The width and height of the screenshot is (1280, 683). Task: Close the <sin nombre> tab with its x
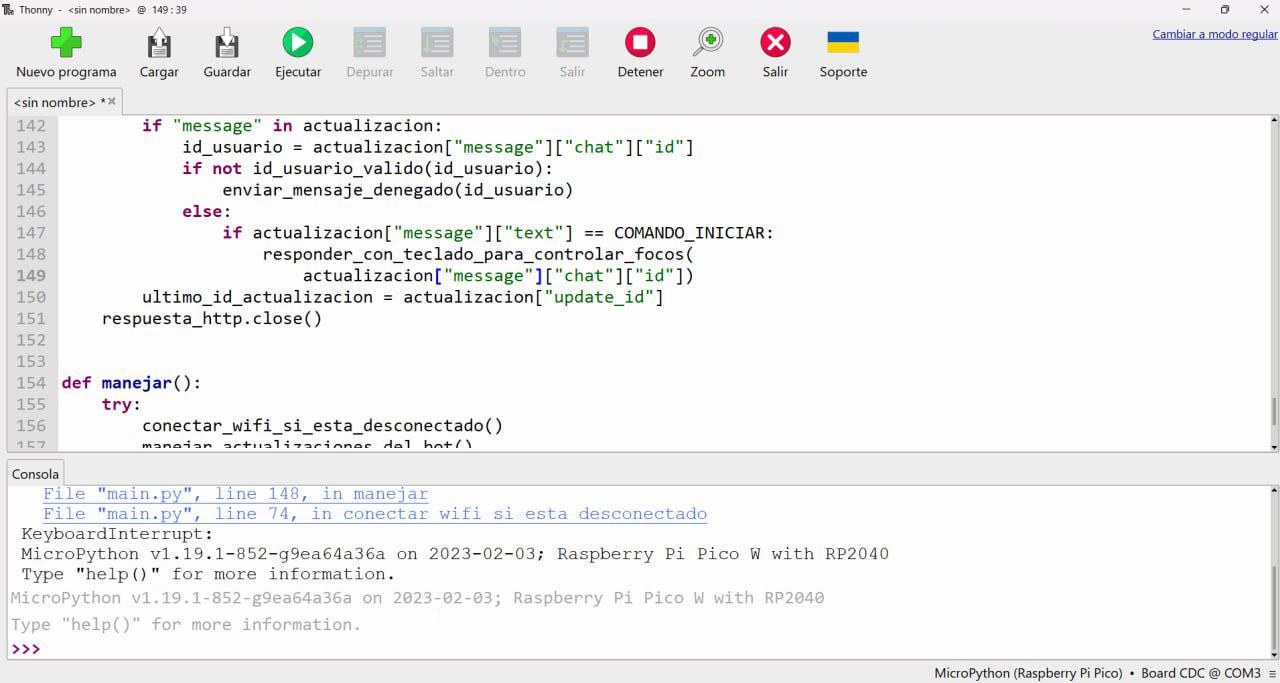coord(112,101)
